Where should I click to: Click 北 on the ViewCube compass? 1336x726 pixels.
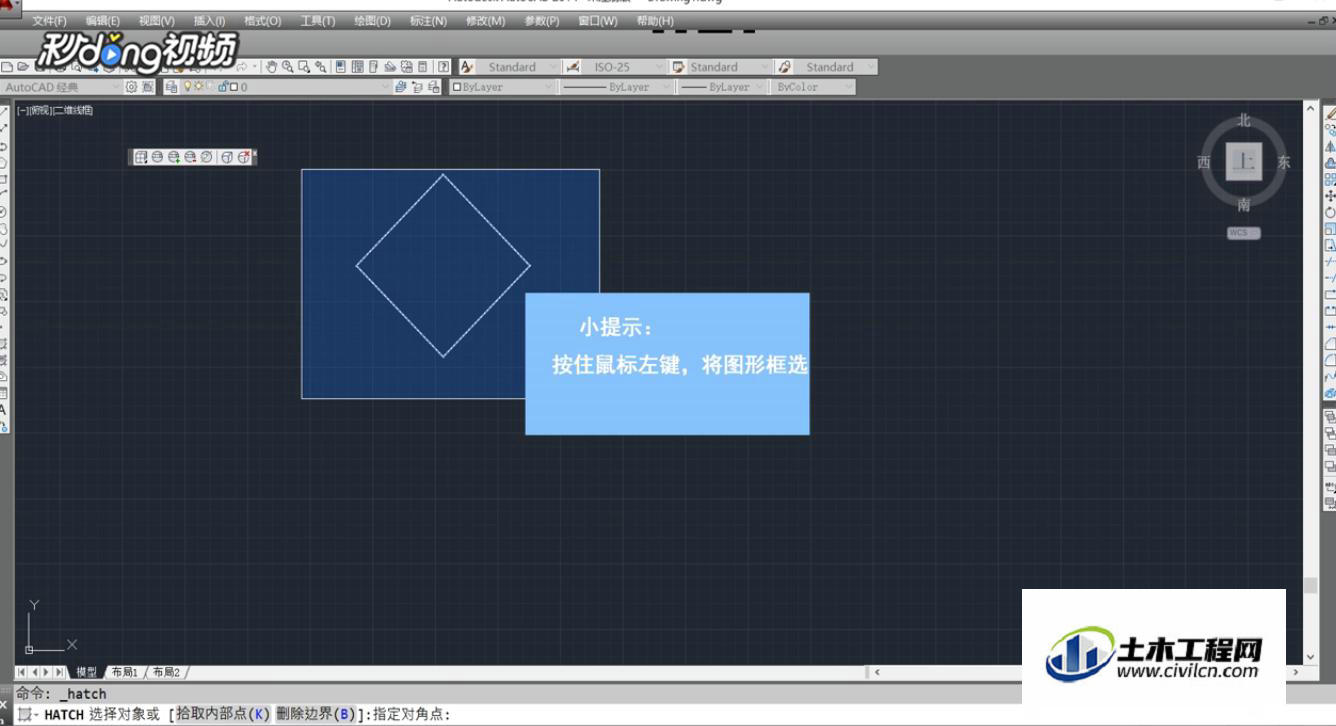click(1244, 120)
